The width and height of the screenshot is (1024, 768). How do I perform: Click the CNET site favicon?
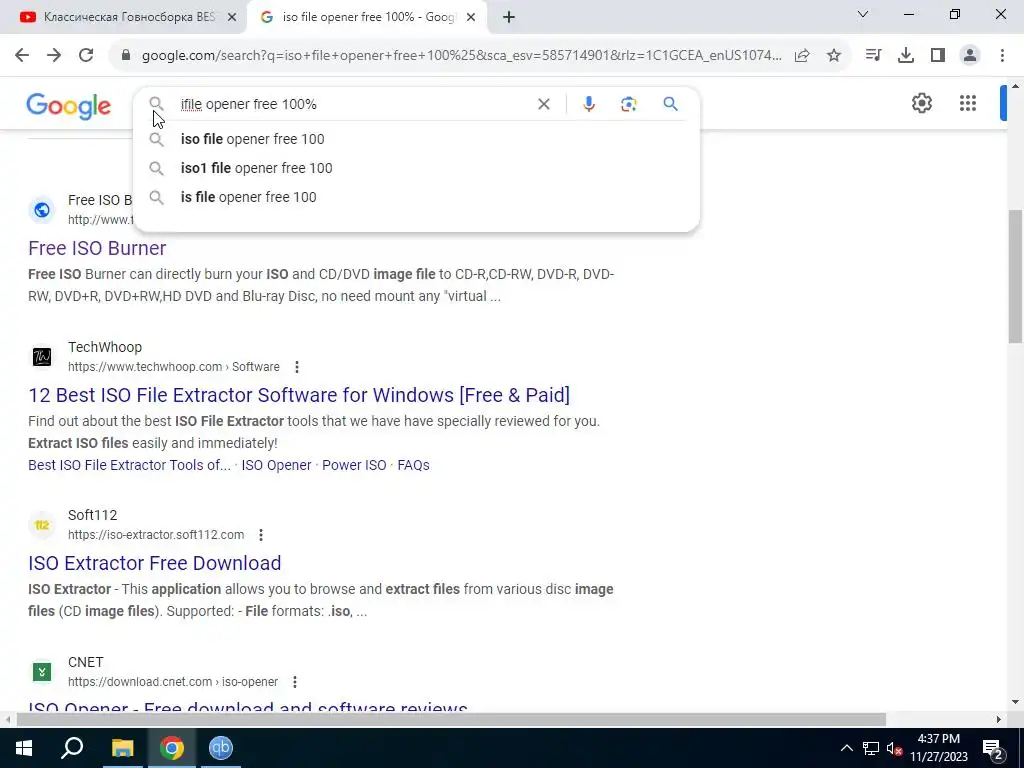[x=42, y=671]
